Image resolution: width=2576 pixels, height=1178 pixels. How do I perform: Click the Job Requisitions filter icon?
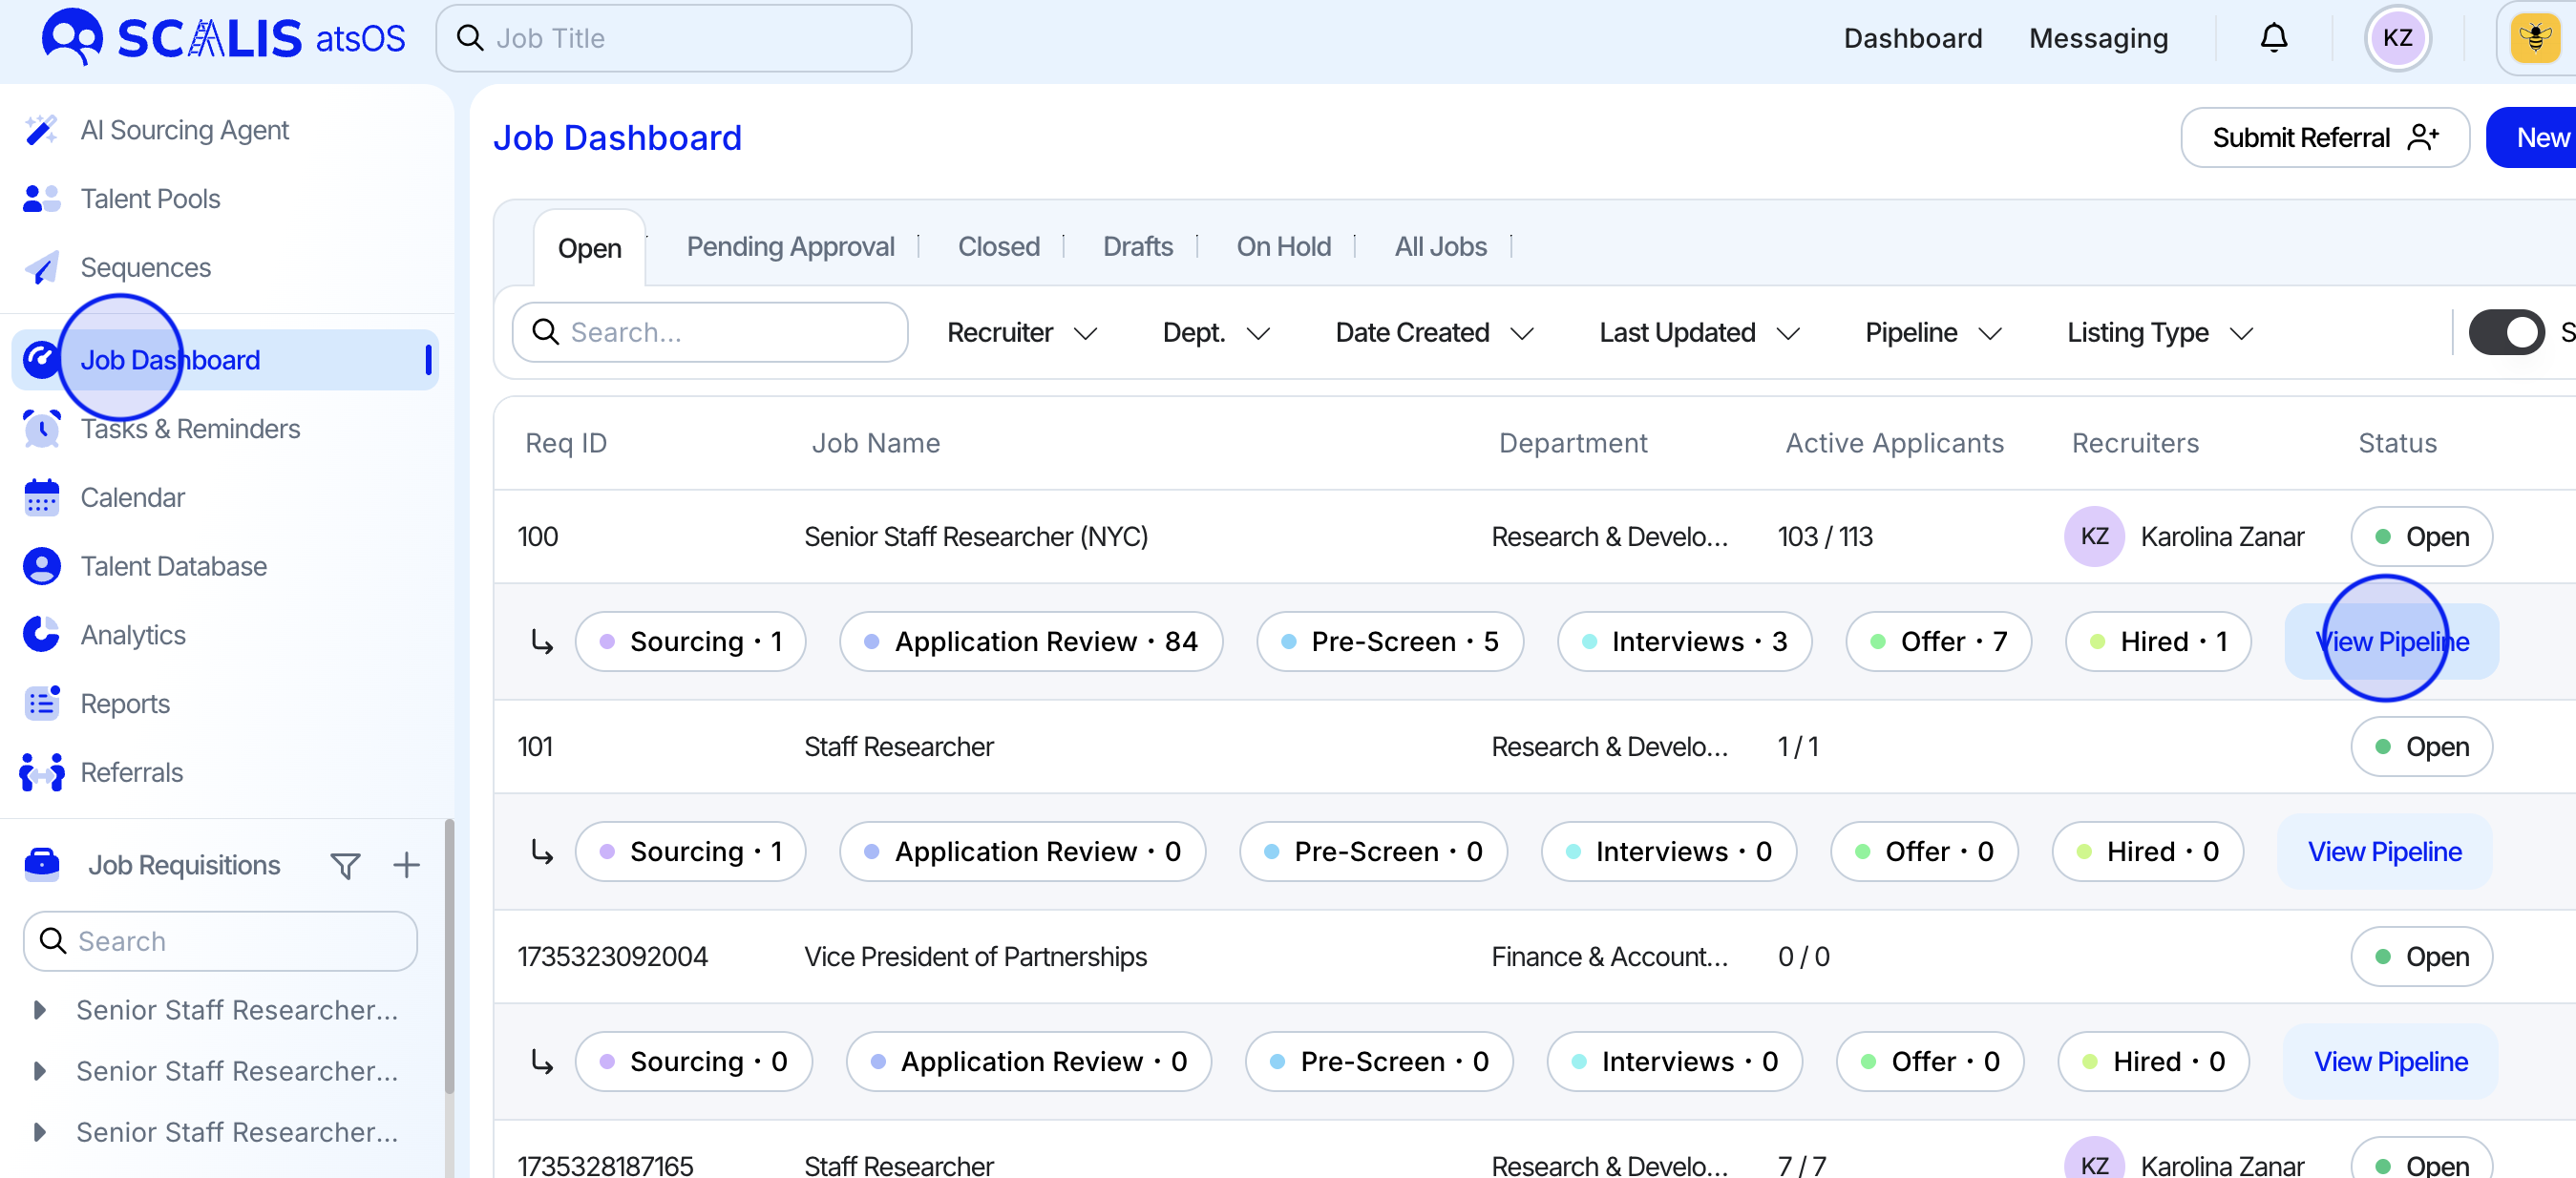tap(345, 865)
